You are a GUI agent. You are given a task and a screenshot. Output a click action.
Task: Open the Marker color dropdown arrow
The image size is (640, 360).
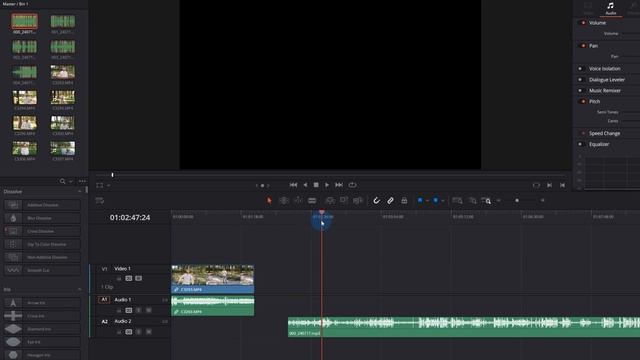pos(443,201)
